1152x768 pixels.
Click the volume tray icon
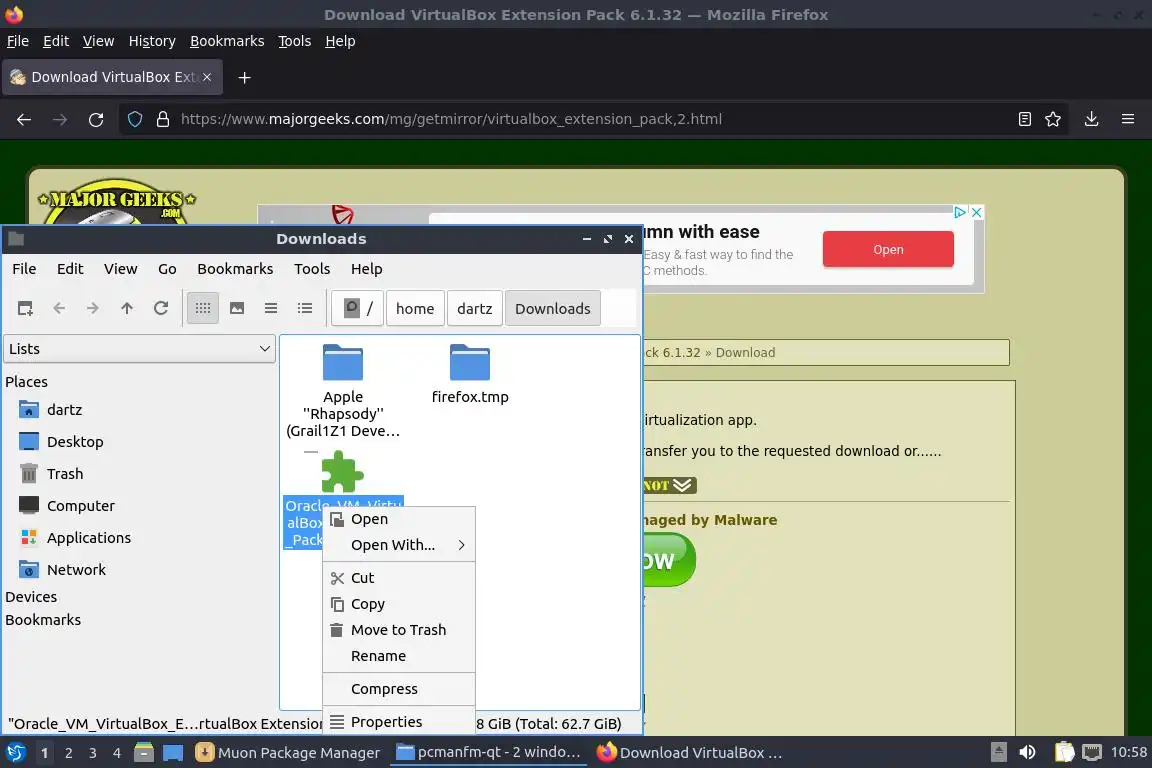coord(1027,753)
